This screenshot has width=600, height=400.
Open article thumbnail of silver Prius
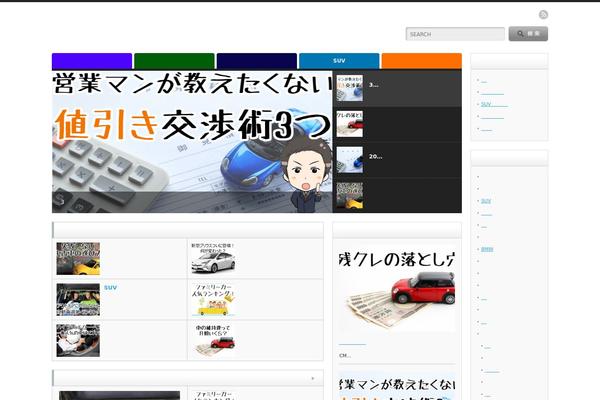(x=213, y=258)
